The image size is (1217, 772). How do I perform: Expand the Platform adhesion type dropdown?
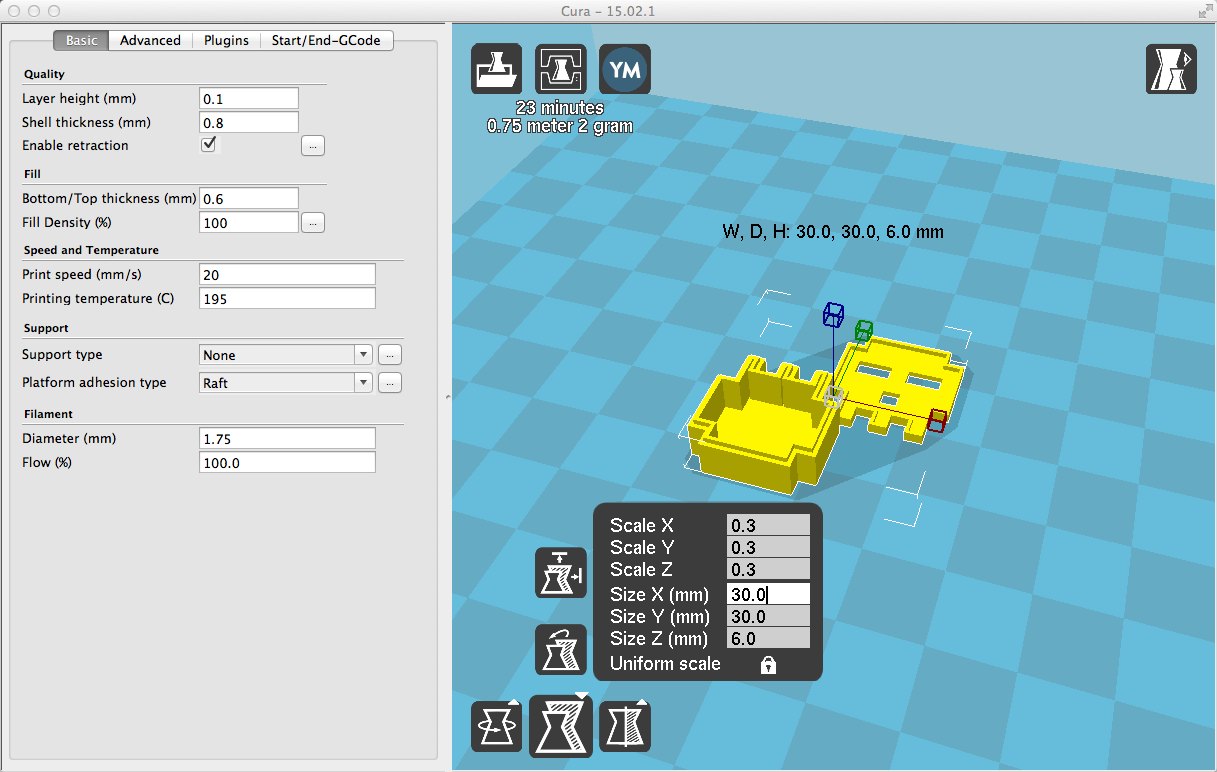[286, 383]
